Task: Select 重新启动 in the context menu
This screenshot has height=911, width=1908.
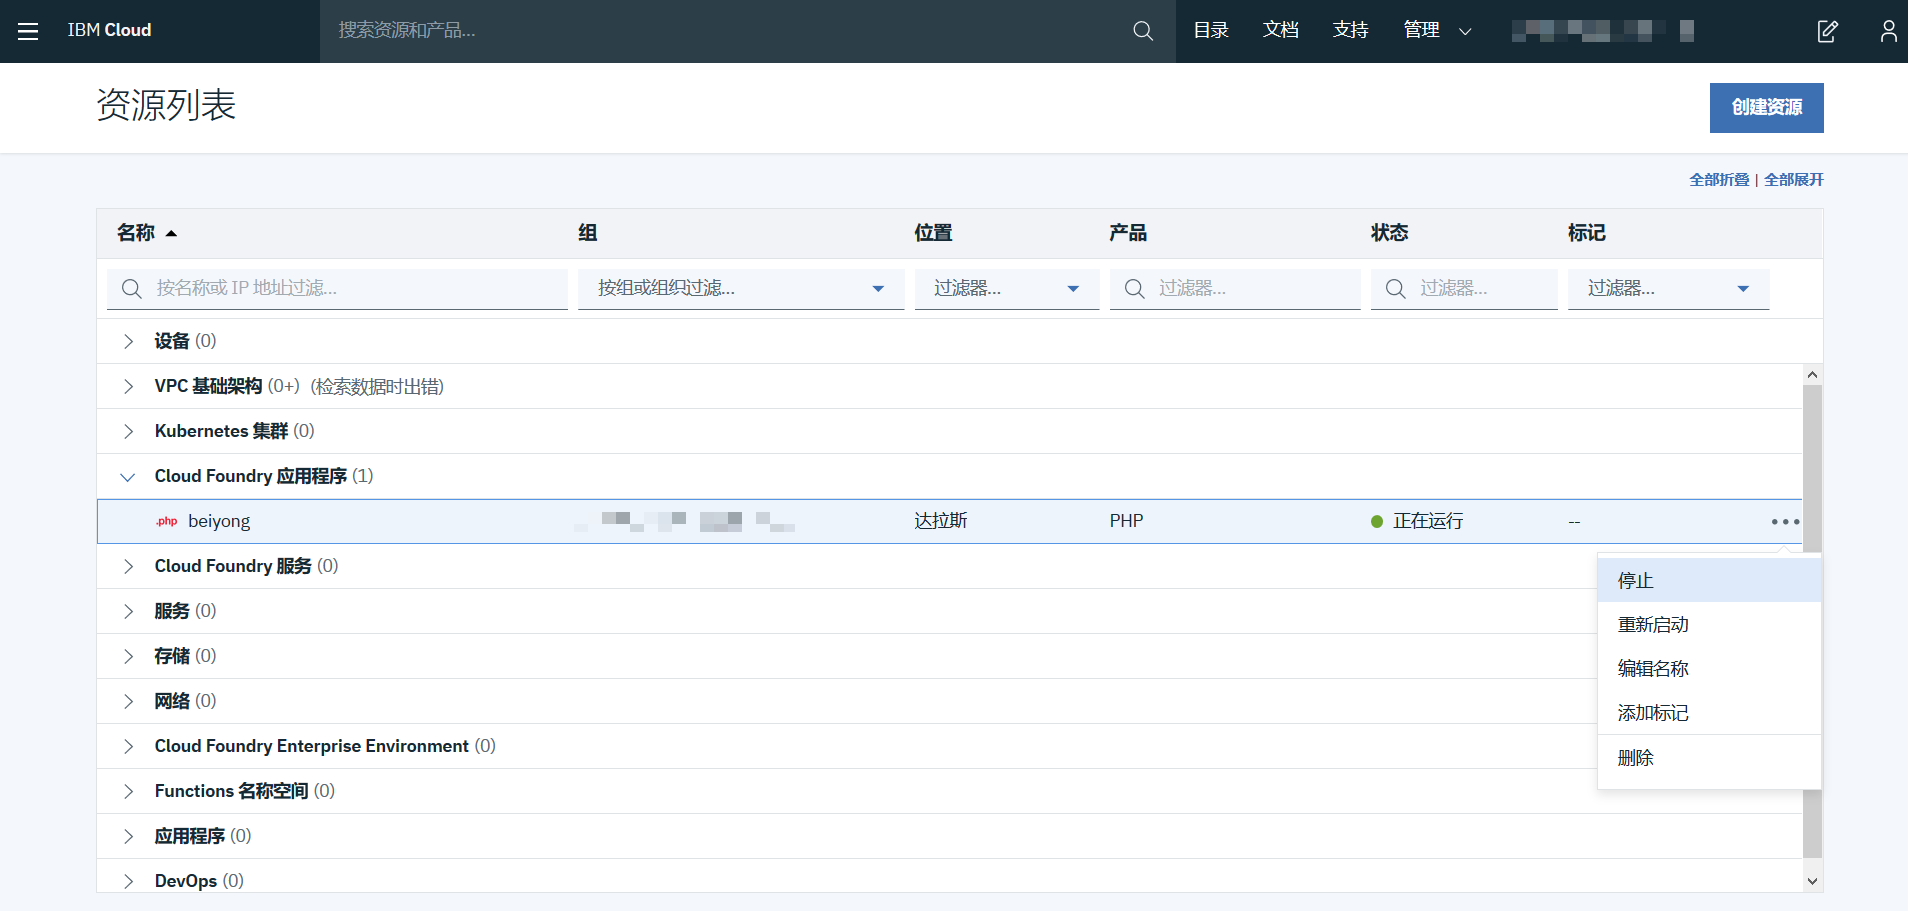Action: tap(1709, 624)
